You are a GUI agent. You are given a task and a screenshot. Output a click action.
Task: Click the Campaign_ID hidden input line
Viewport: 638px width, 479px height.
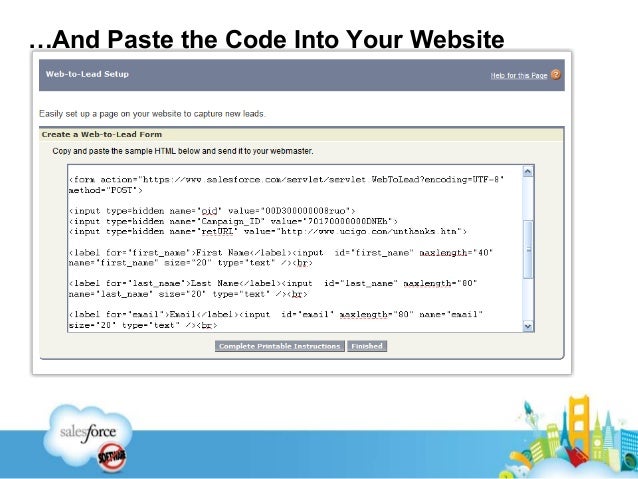pyautogui.click(x=233, y=221)
